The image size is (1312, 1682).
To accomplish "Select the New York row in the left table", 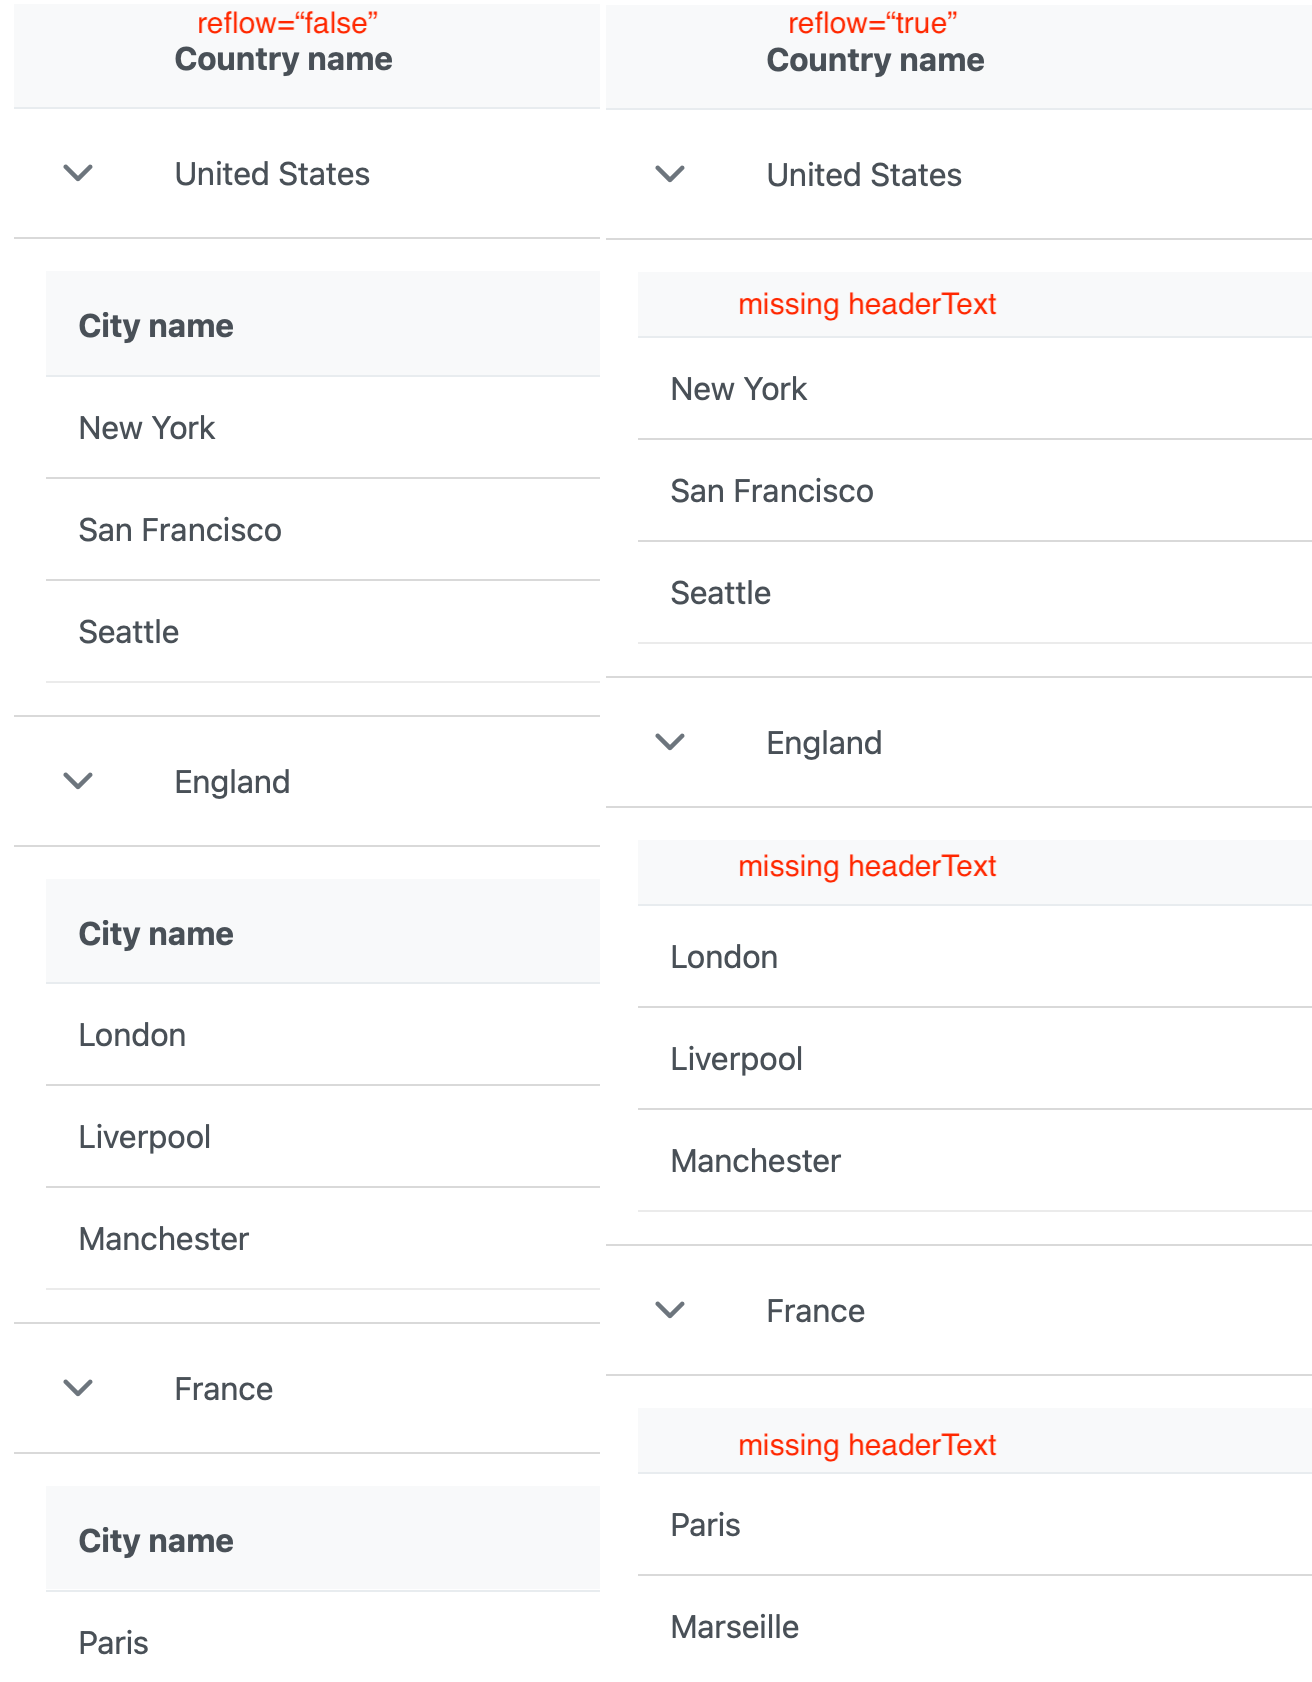I will pyautogui.click(x=146, y=428).
